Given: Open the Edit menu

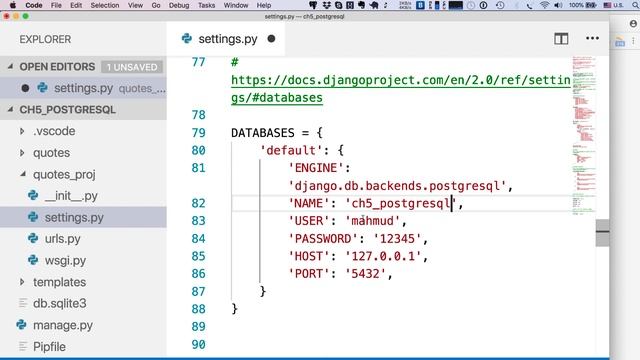Looking at the screenshot, I should pos(76,5).
